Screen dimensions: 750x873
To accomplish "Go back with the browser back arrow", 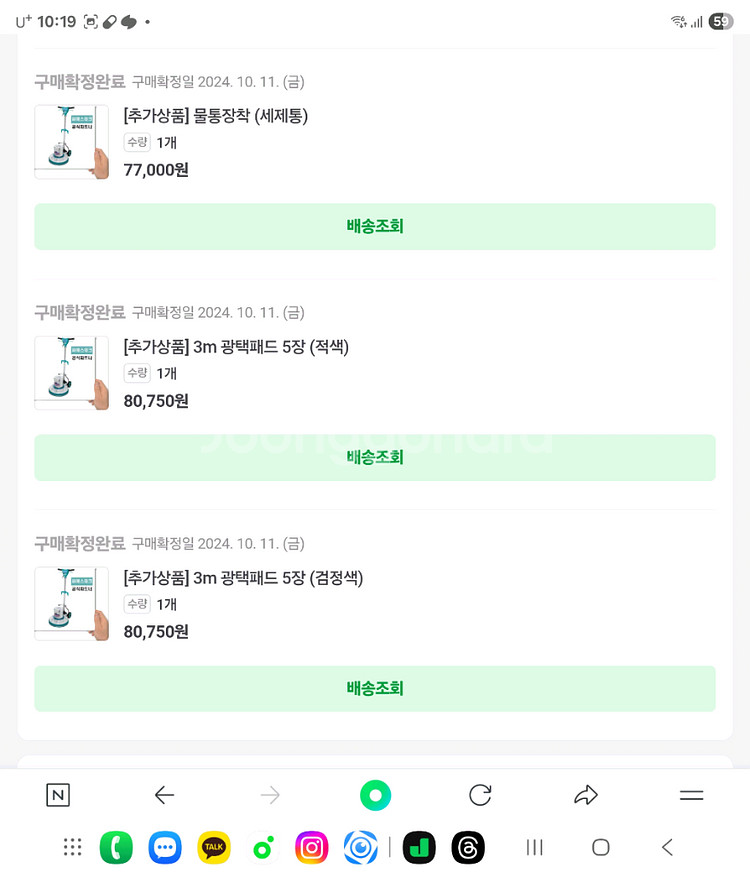I will point(164,796).
